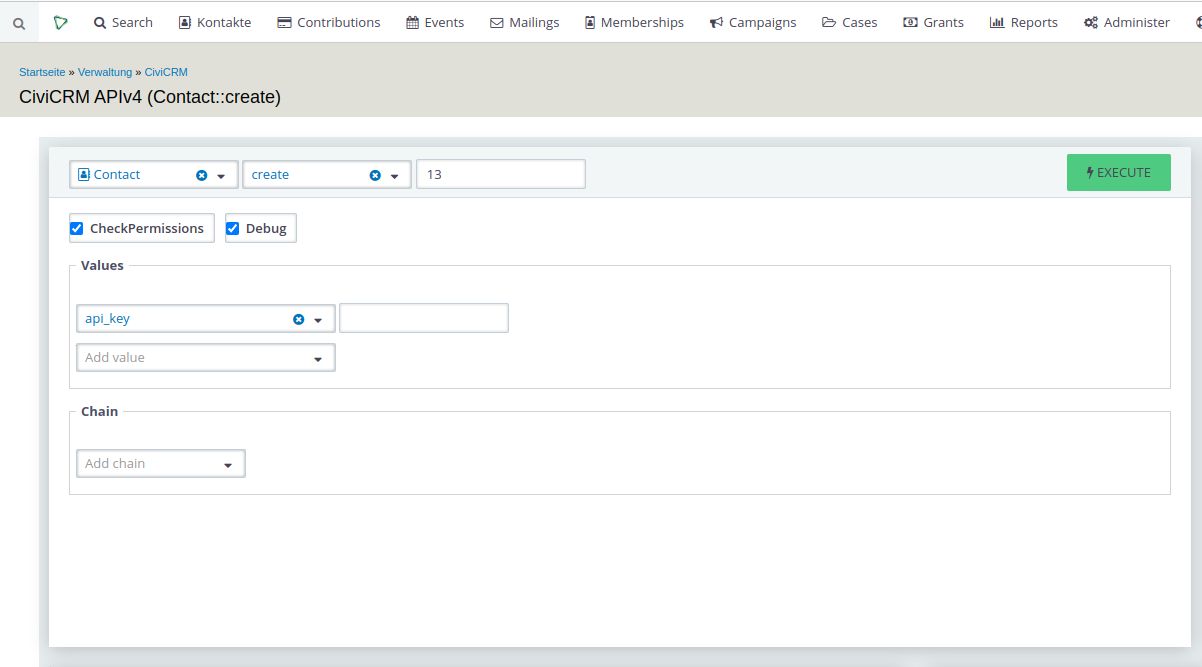Open the Reports menu
This screenshot has height=667, width=1202.
tap(1023, 22)
